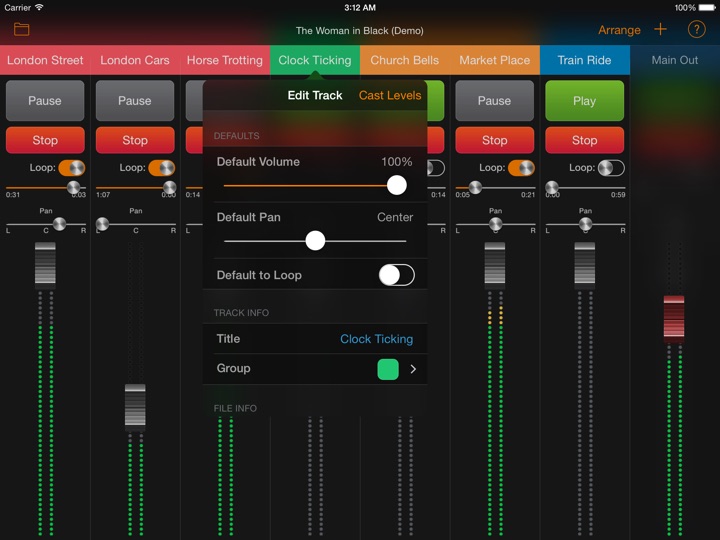The height and width of the screenshot is (540, 720).
Task: Disable Loop on London Cars track
Action: (162, 168)
